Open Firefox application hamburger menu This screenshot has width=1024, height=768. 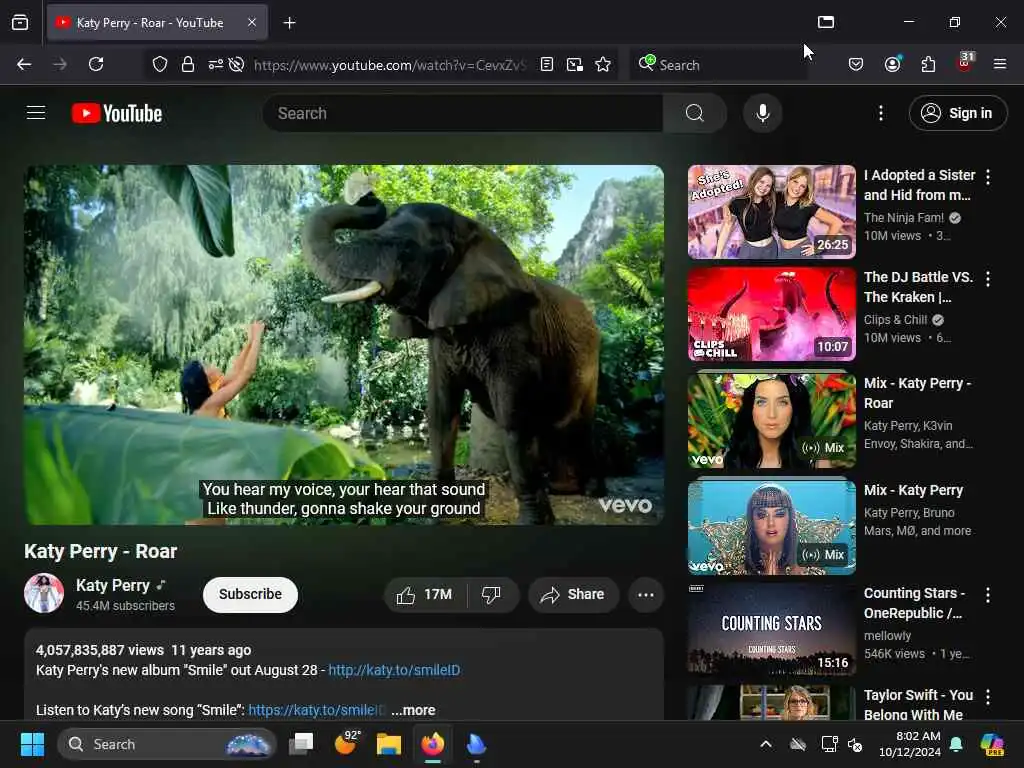pyautogui.click(x=1000, y=64)
